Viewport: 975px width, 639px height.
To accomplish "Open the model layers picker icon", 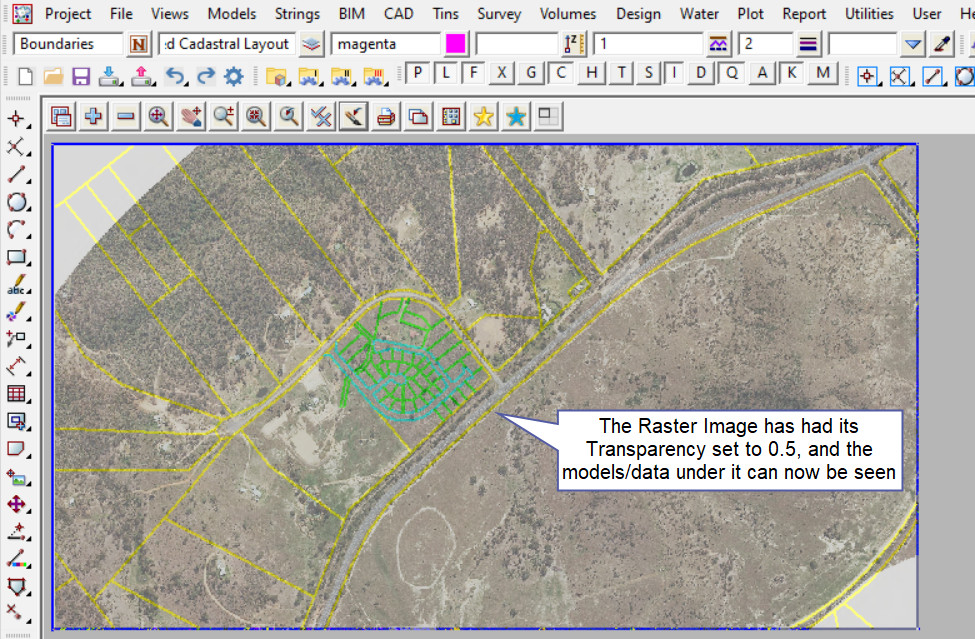I will tap(313, 44).
